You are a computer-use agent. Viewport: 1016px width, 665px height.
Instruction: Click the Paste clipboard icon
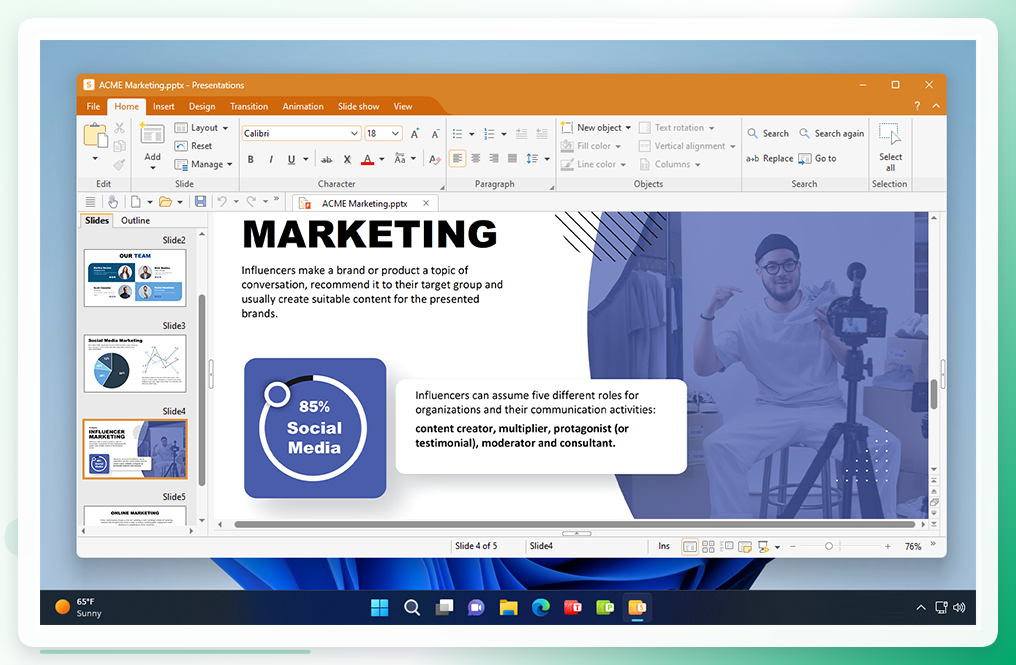(x=95, y=135)
